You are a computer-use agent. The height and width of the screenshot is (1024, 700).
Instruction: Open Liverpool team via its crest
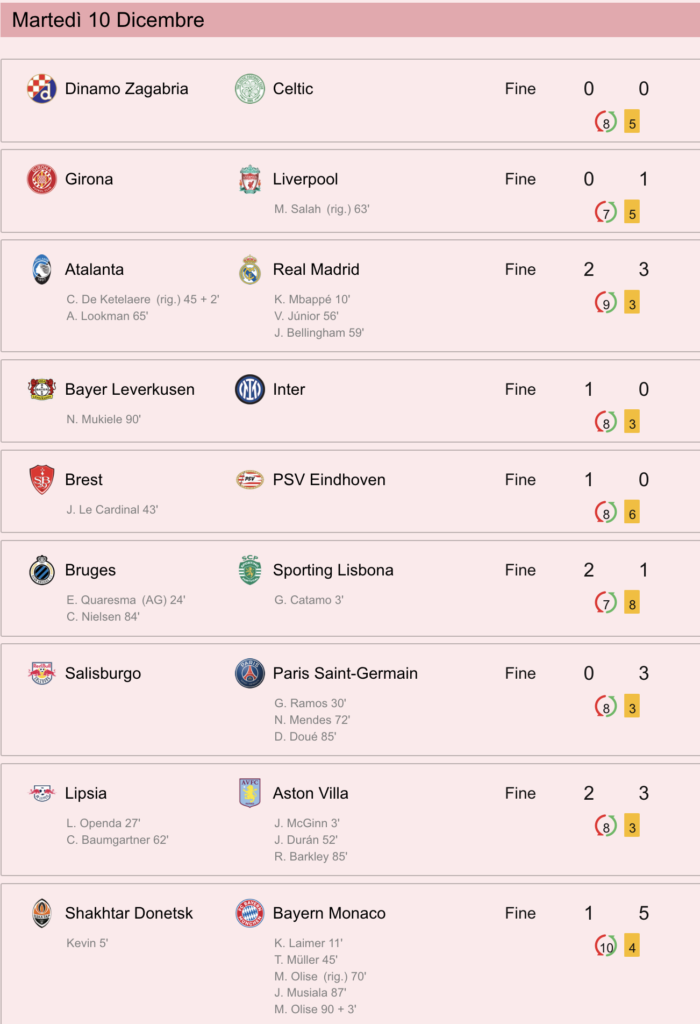tap(249, 180)
